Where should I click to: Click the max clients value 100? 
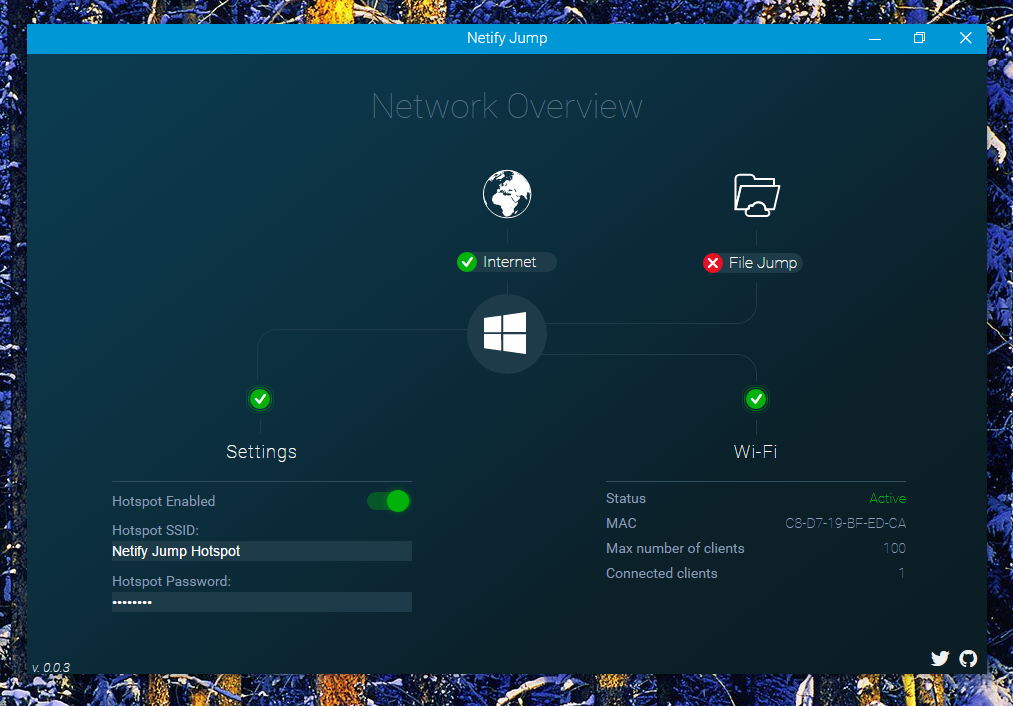[x=895, y=548]
